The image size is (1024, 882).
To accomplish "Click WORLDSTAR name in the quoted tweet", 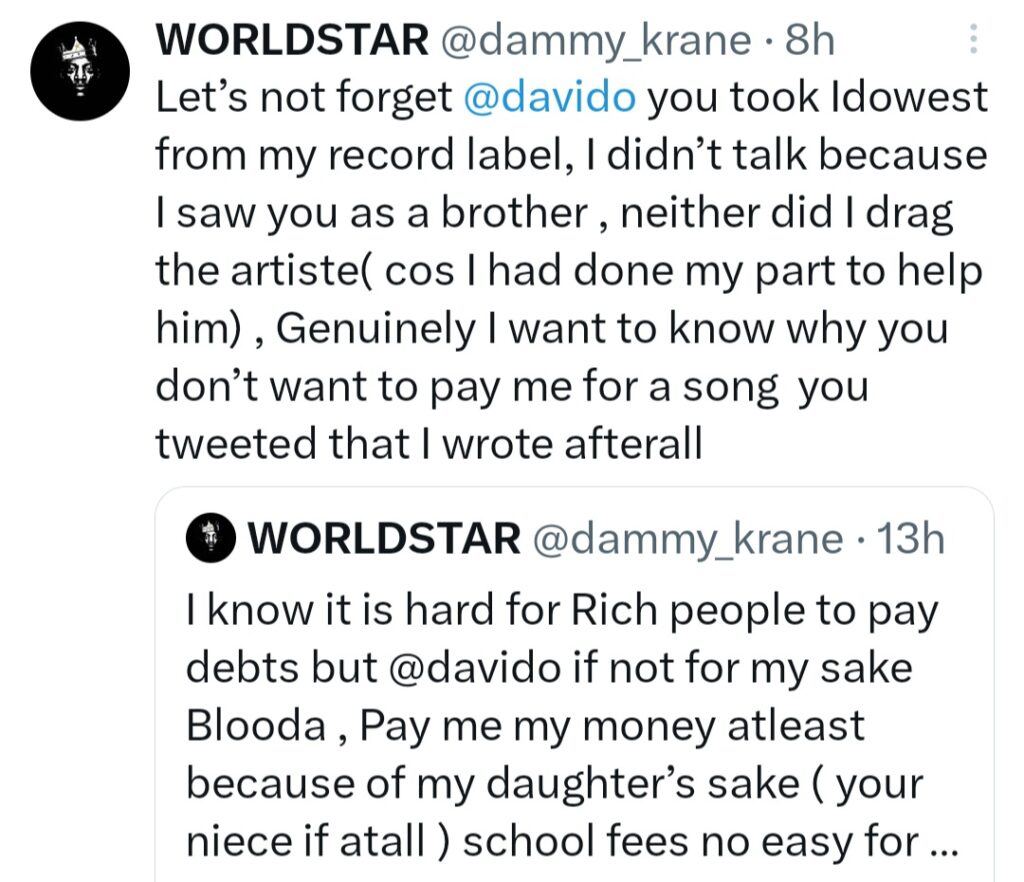I will pyautogui.click(x=384, y=539).
